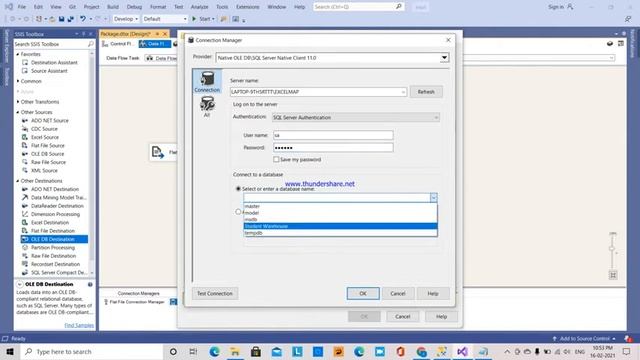Enable the Save my password checkbox

[276, 160]
